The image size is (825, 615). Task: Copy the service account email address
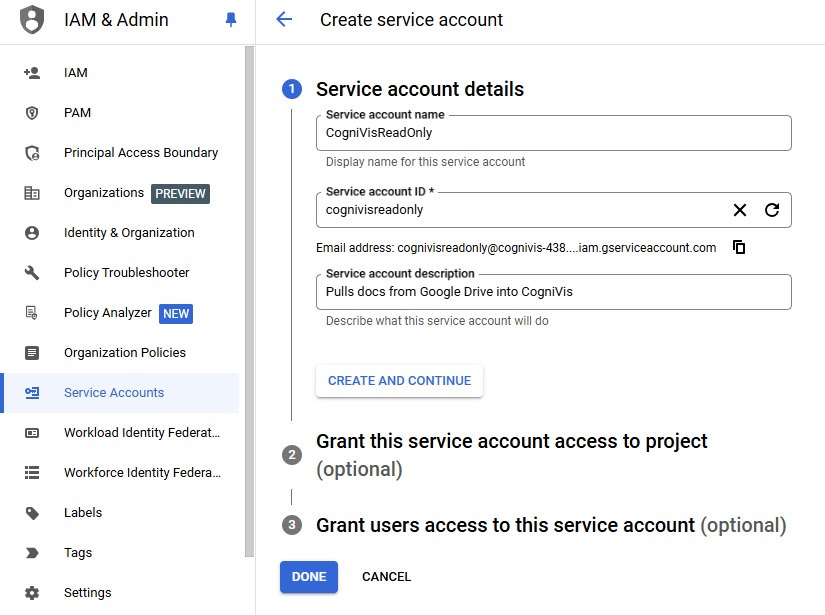tap(739, 247)
